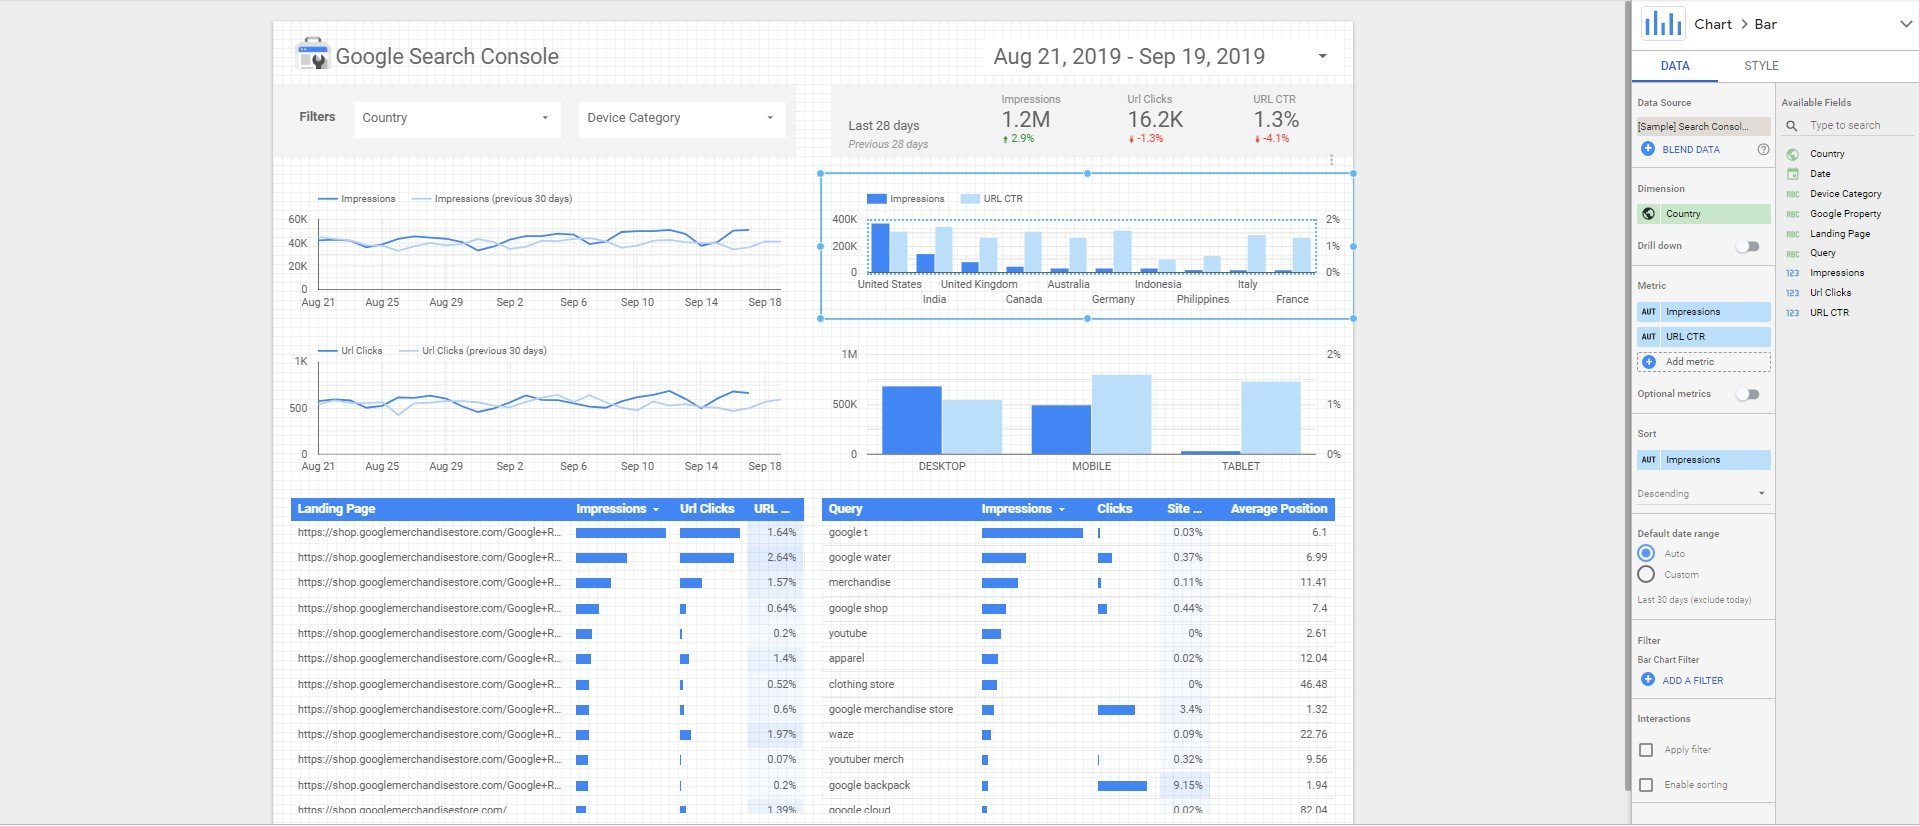Viewport: 1919px width, 826px height.
Task: Check the Apply filter checkbox
Action: pos(1646,750)
